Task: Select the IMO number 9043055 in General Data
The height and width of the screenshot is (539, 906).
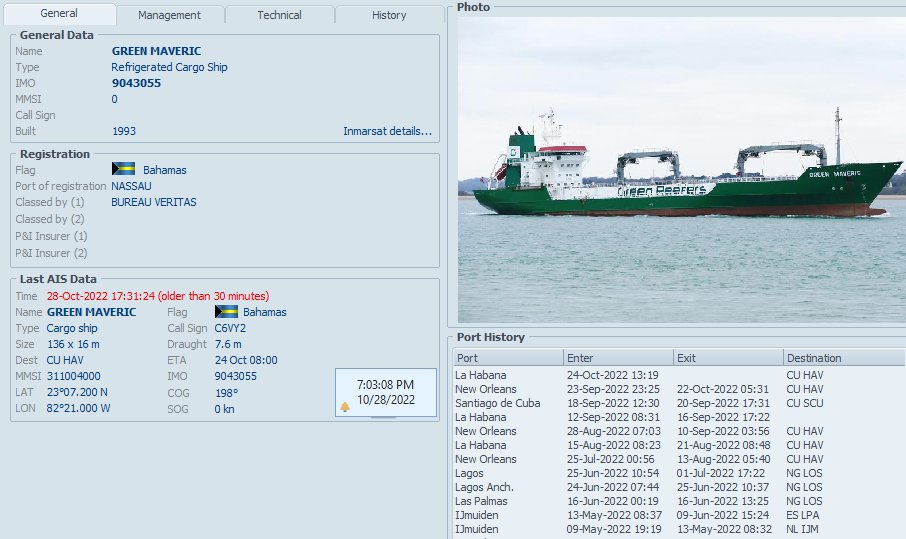Action: click(x=136, y=83)
